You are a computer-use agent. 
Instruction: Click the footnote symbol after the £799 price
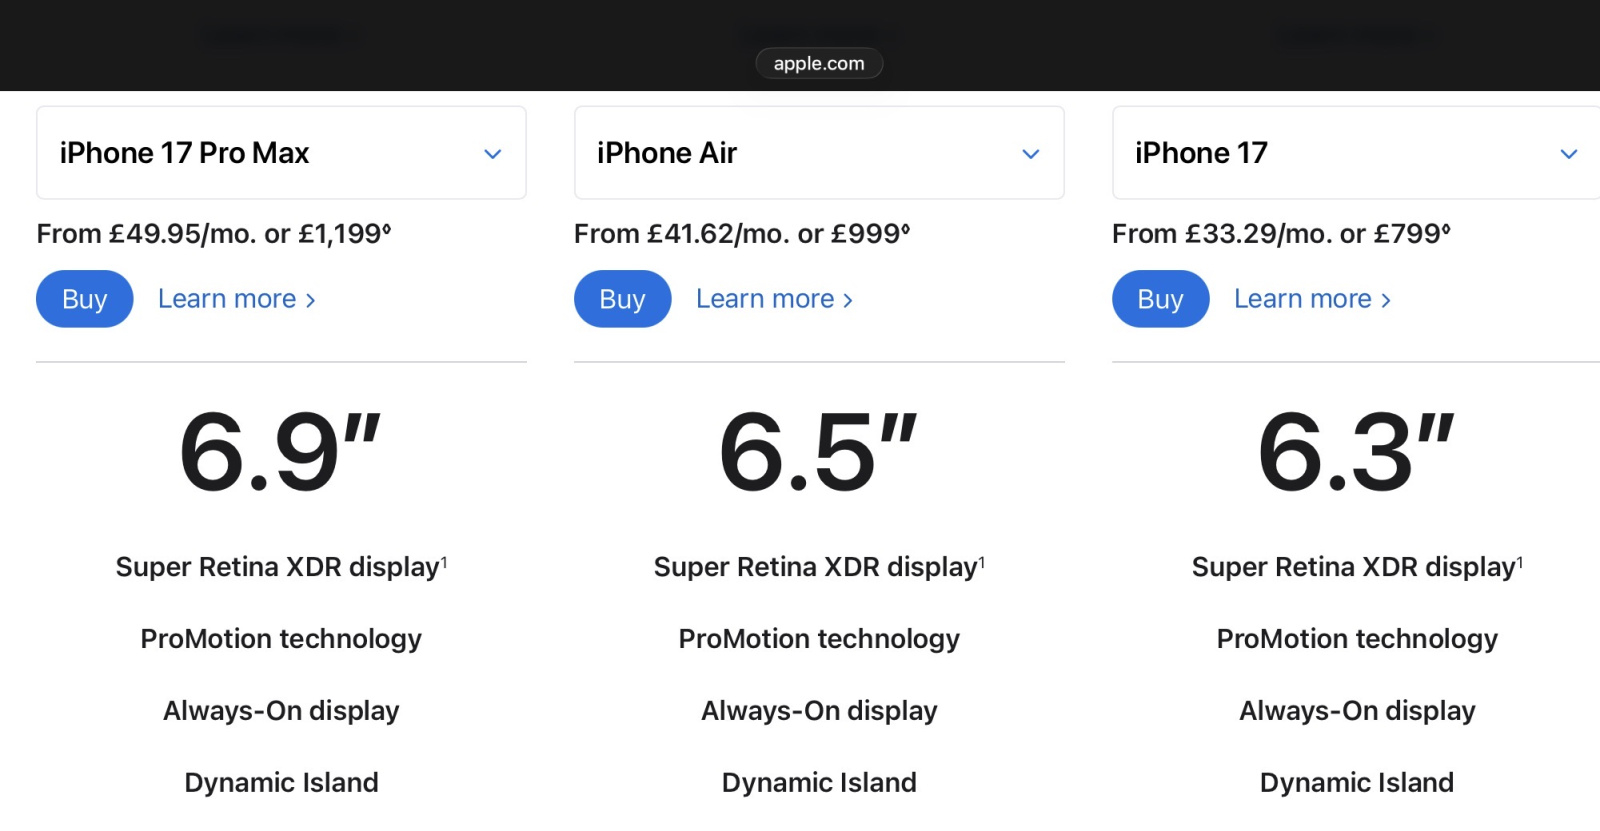[x=1446, y=228]
